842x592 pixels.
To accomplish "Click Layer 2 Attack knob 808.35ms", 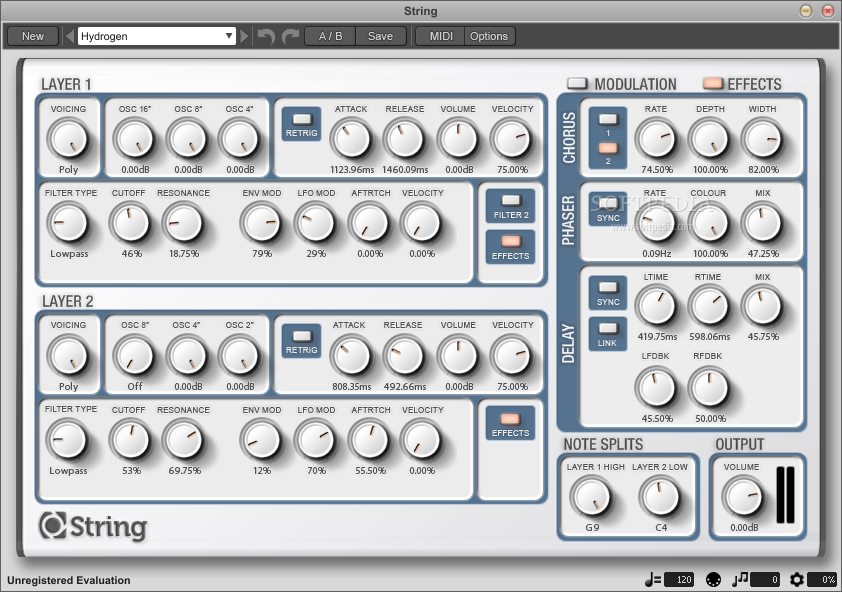I will (351, 356).
